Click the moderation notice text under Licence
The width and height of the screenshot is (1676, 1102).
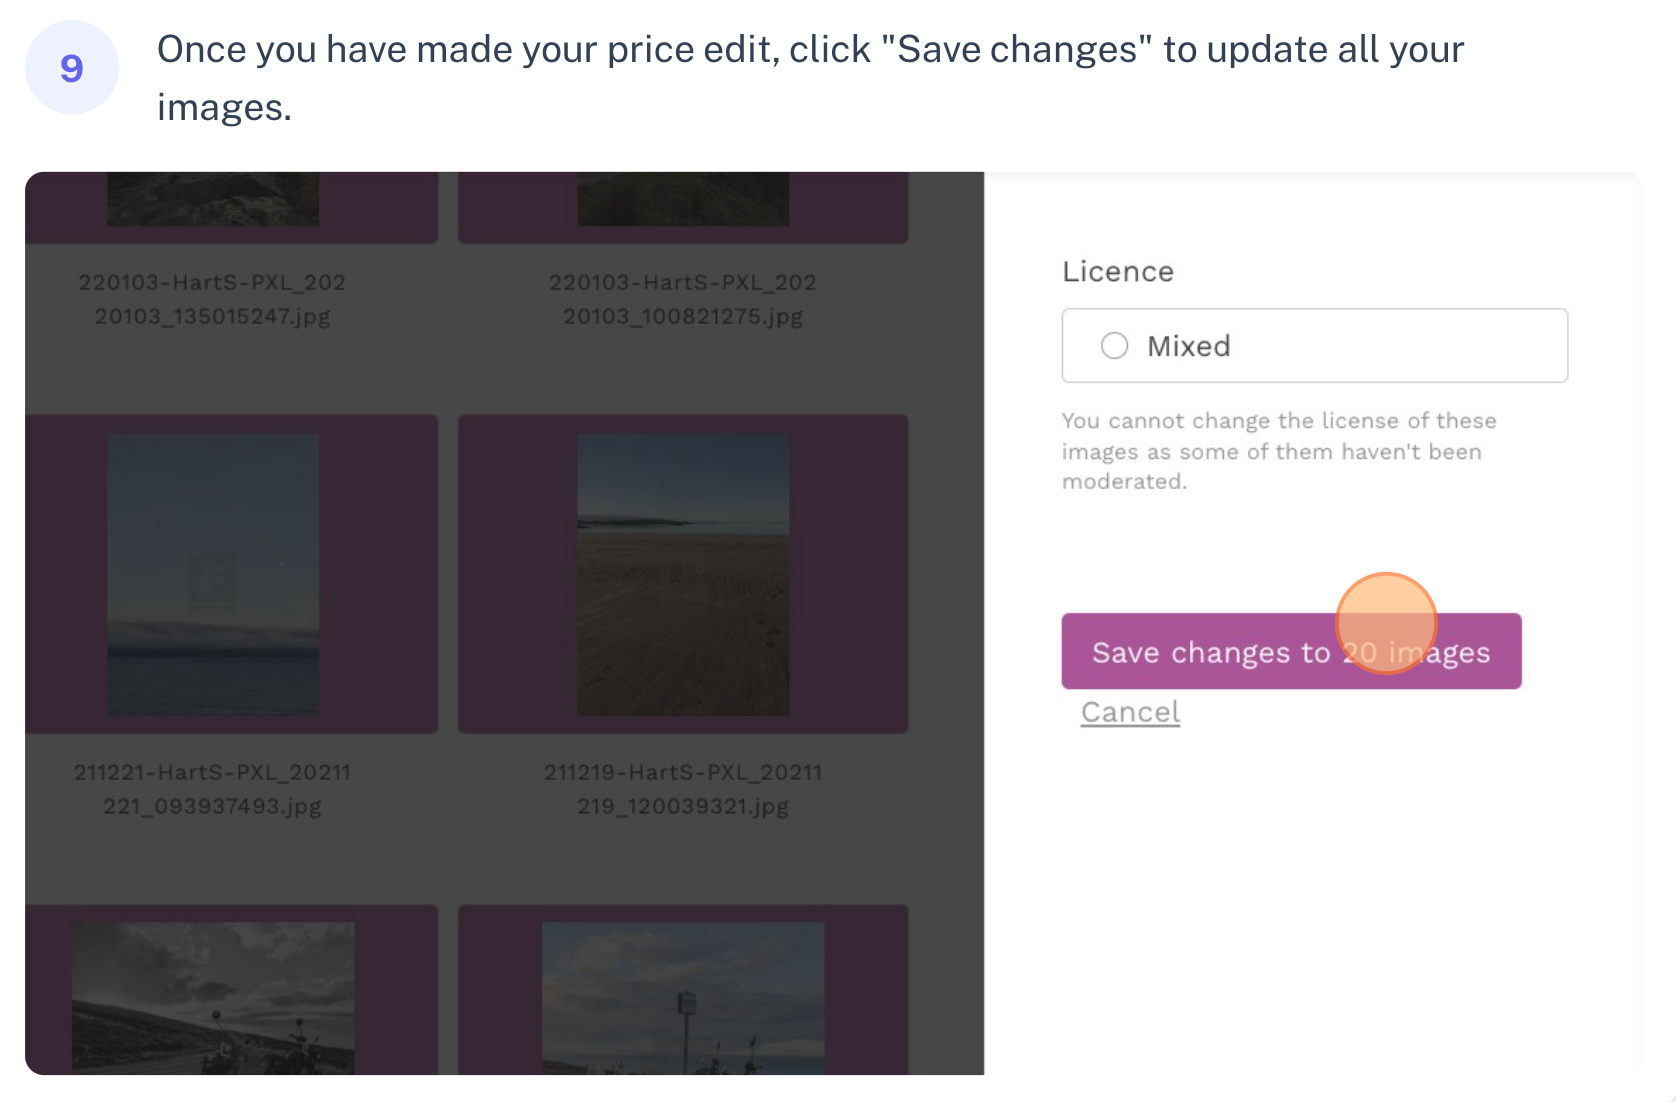[x=1279, y=451]
